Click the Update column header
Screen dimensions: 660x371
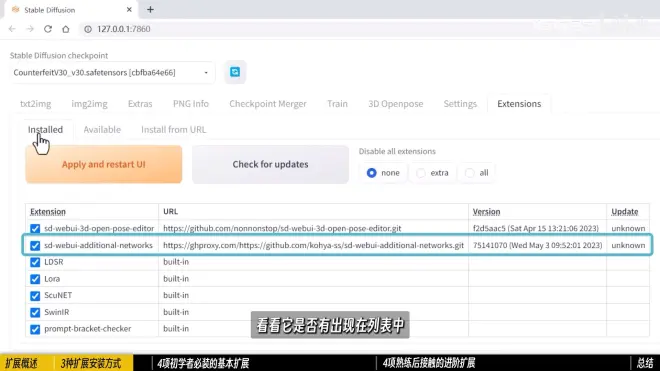625,211
